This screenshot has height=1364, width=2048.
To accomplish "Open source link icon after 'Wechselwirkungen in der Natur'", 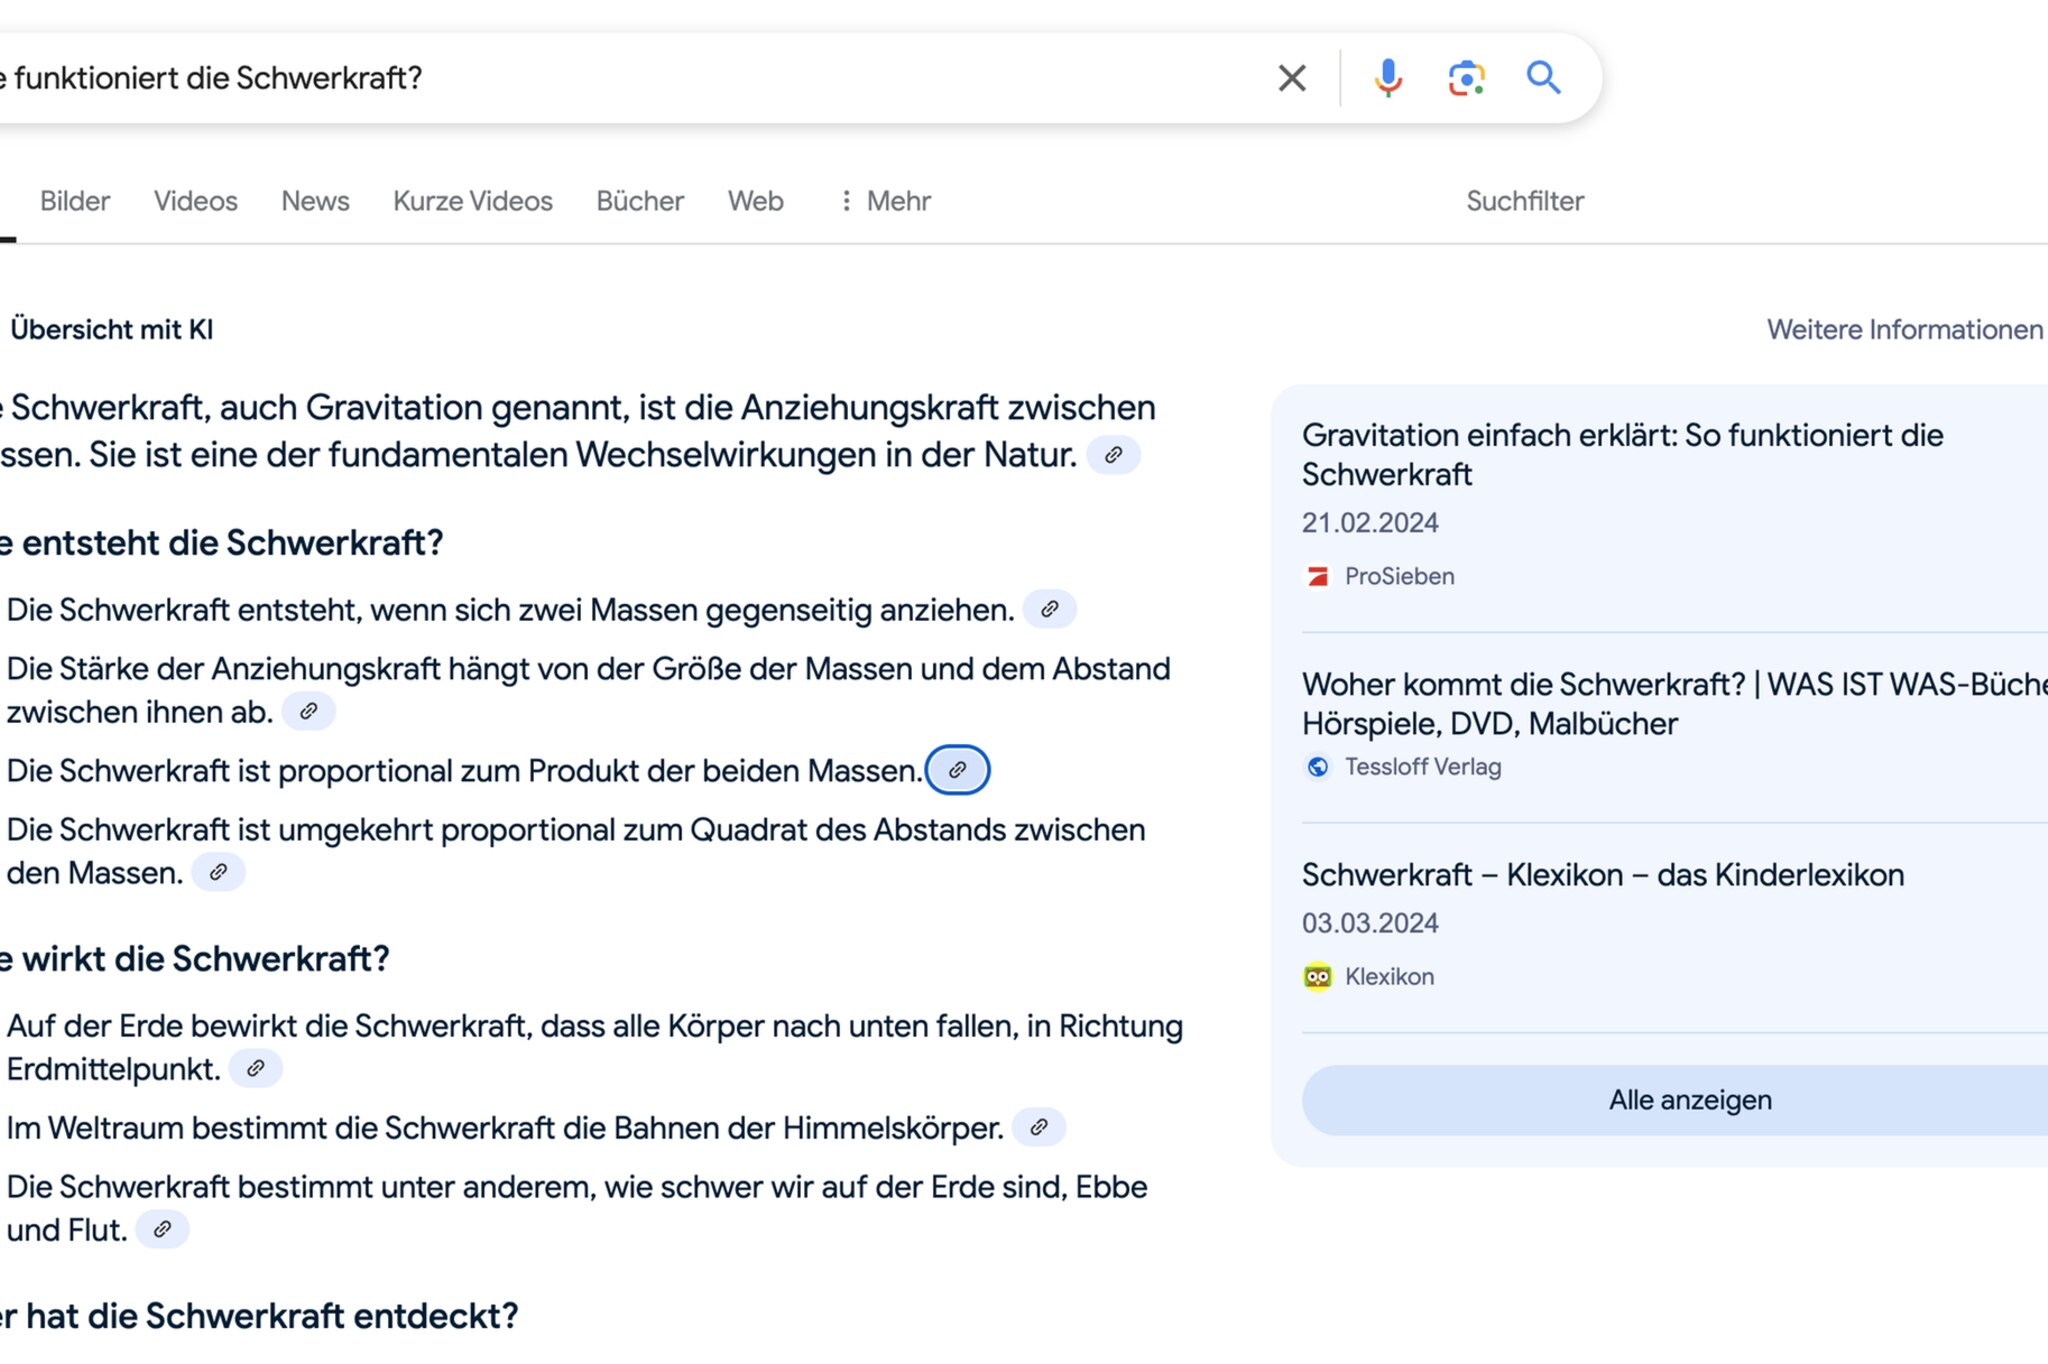I will (1113, 455).
